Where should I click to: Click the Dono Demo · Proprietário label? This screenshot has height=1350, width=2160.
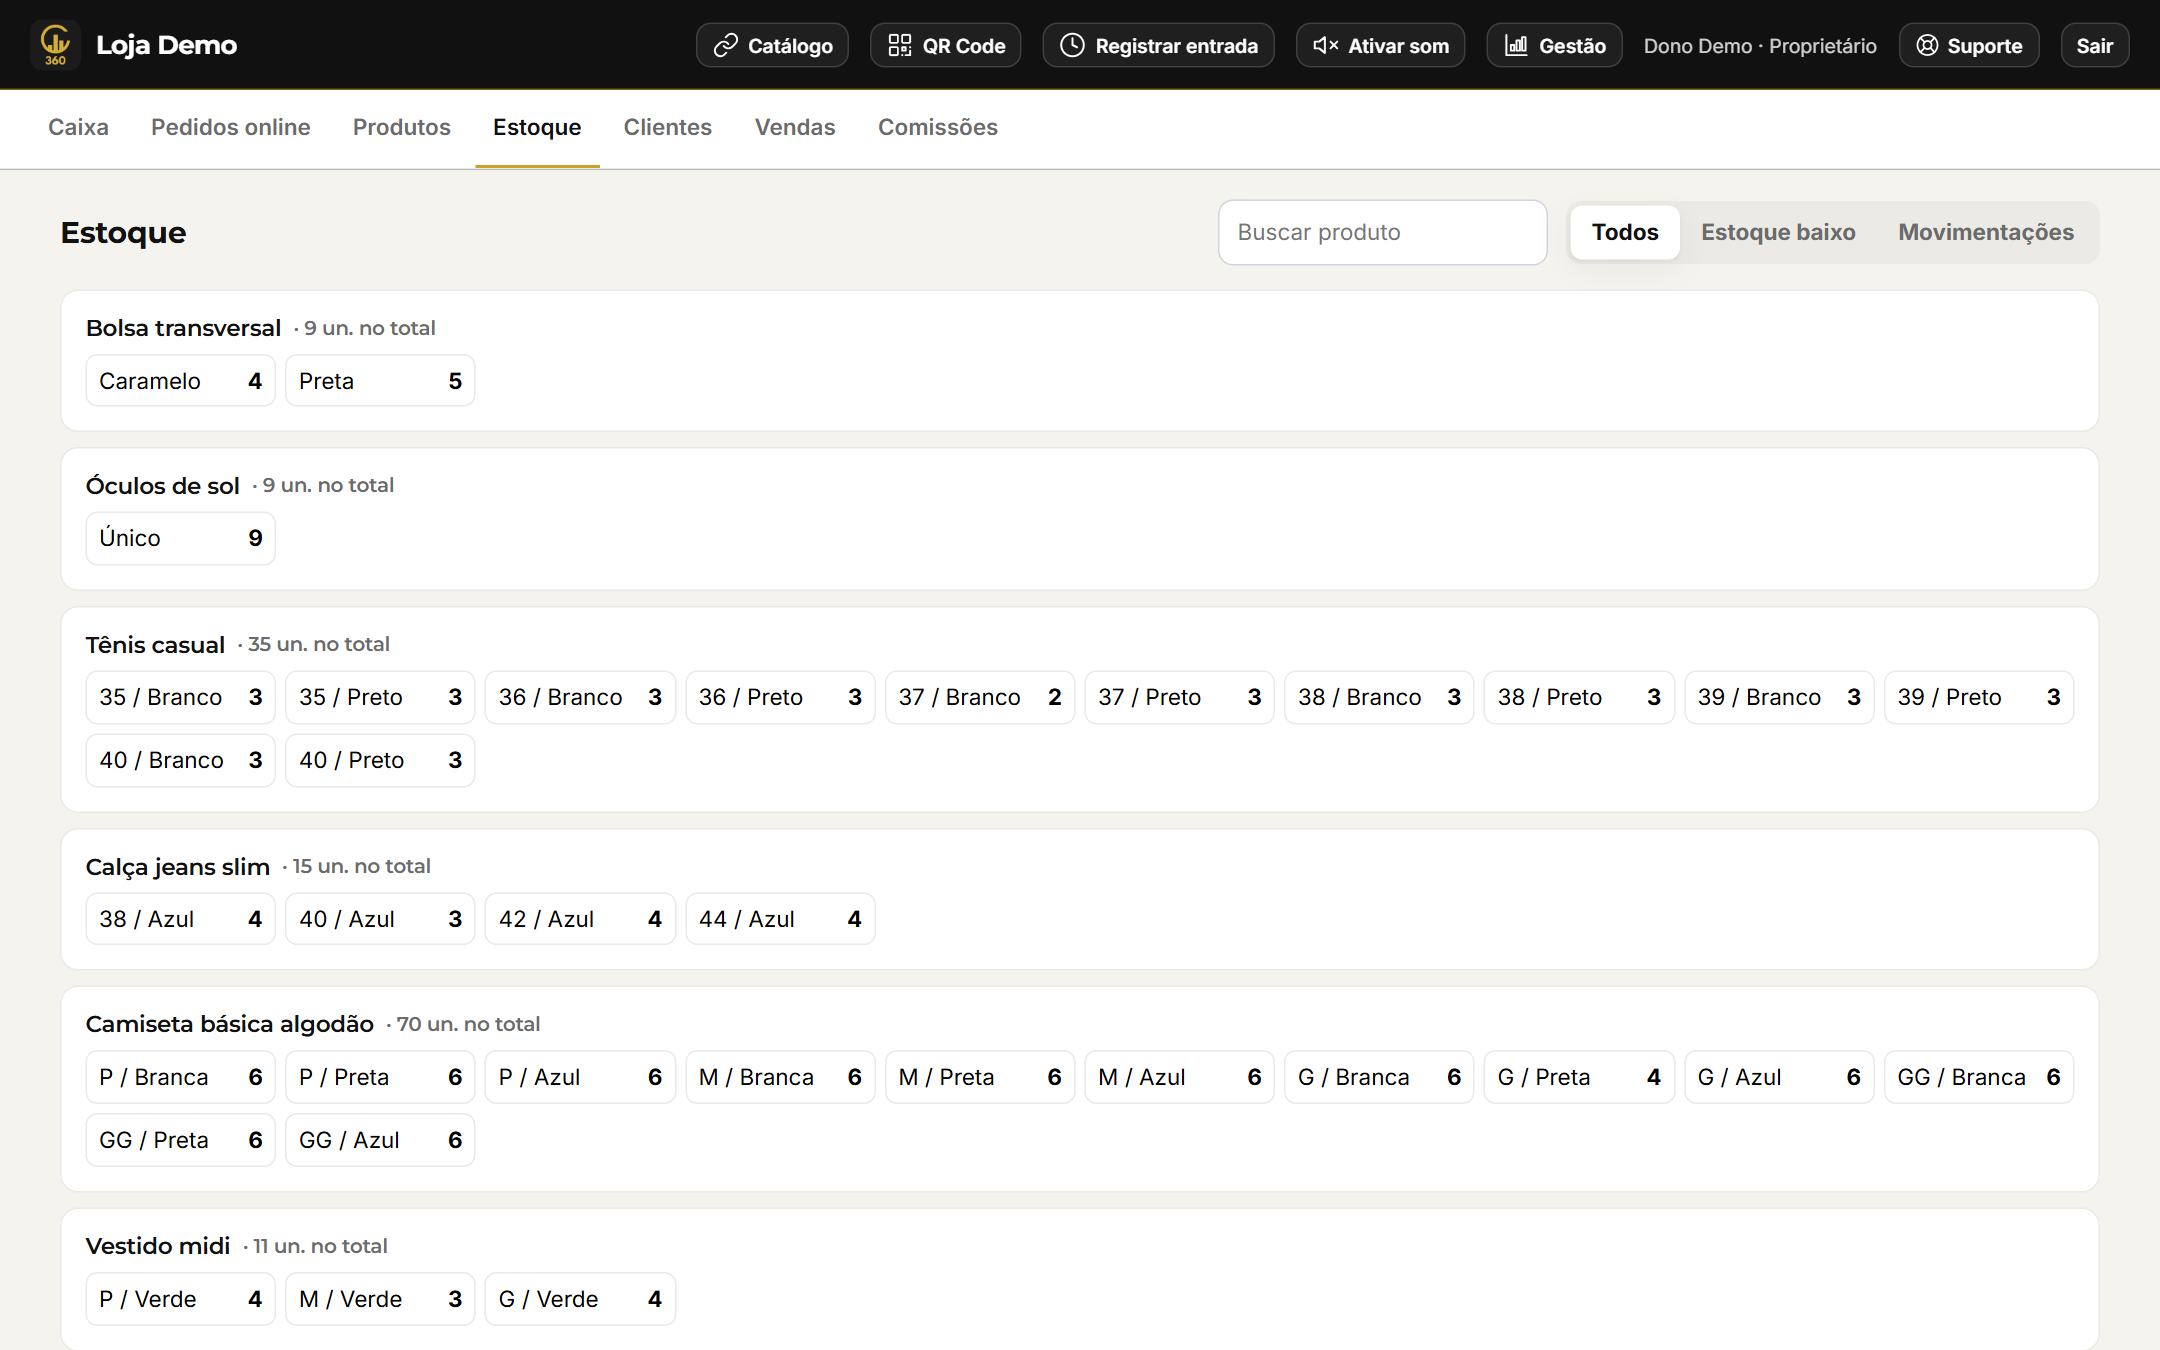[x=1760, y=46]
